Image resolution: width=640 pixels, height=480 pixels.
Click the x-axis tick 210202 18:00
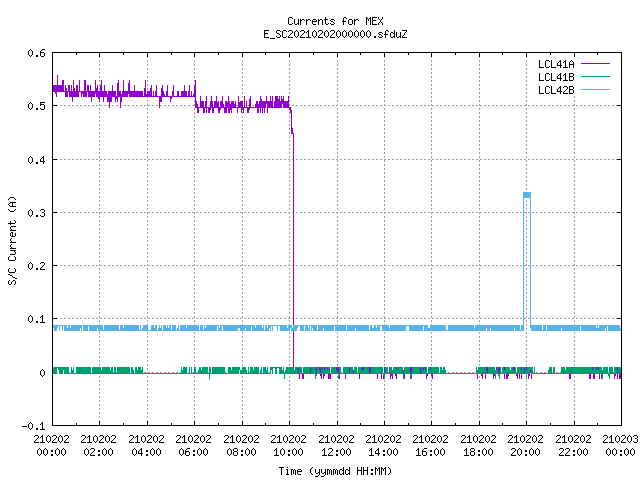click(x=478, y=445)
